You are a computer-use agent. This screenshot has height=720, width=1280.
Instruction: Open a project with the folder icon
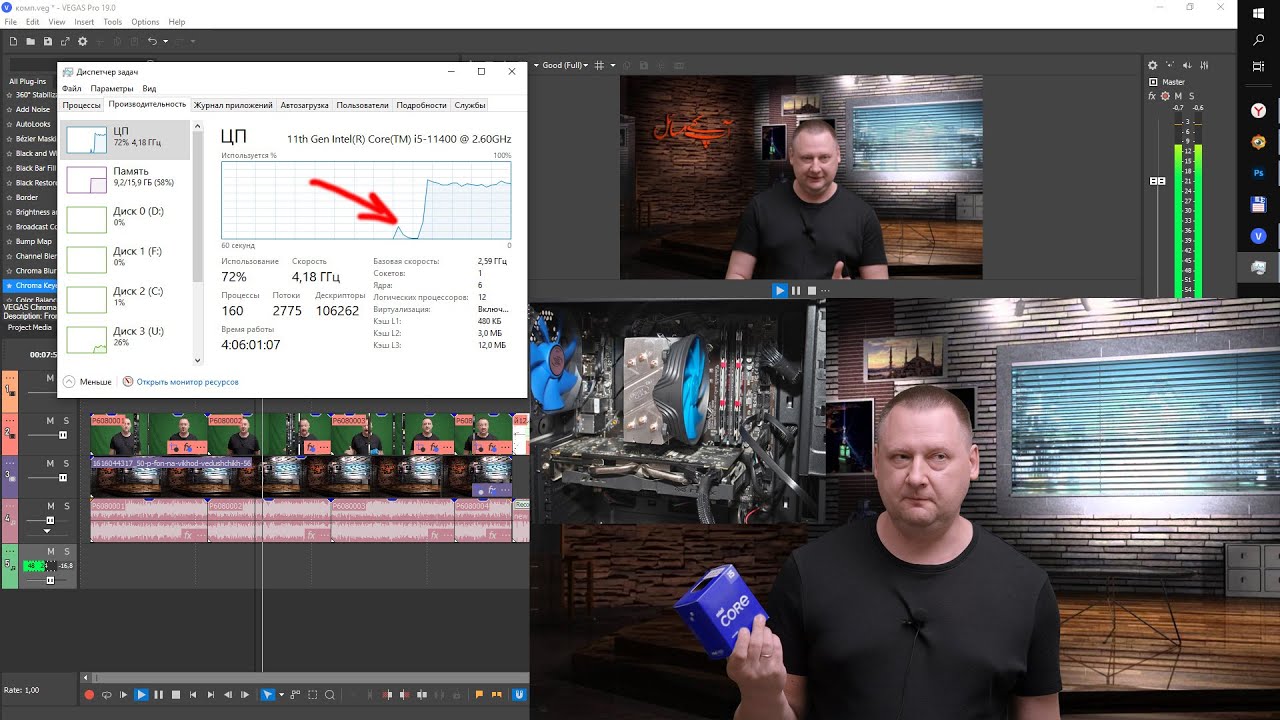point(31,41)
